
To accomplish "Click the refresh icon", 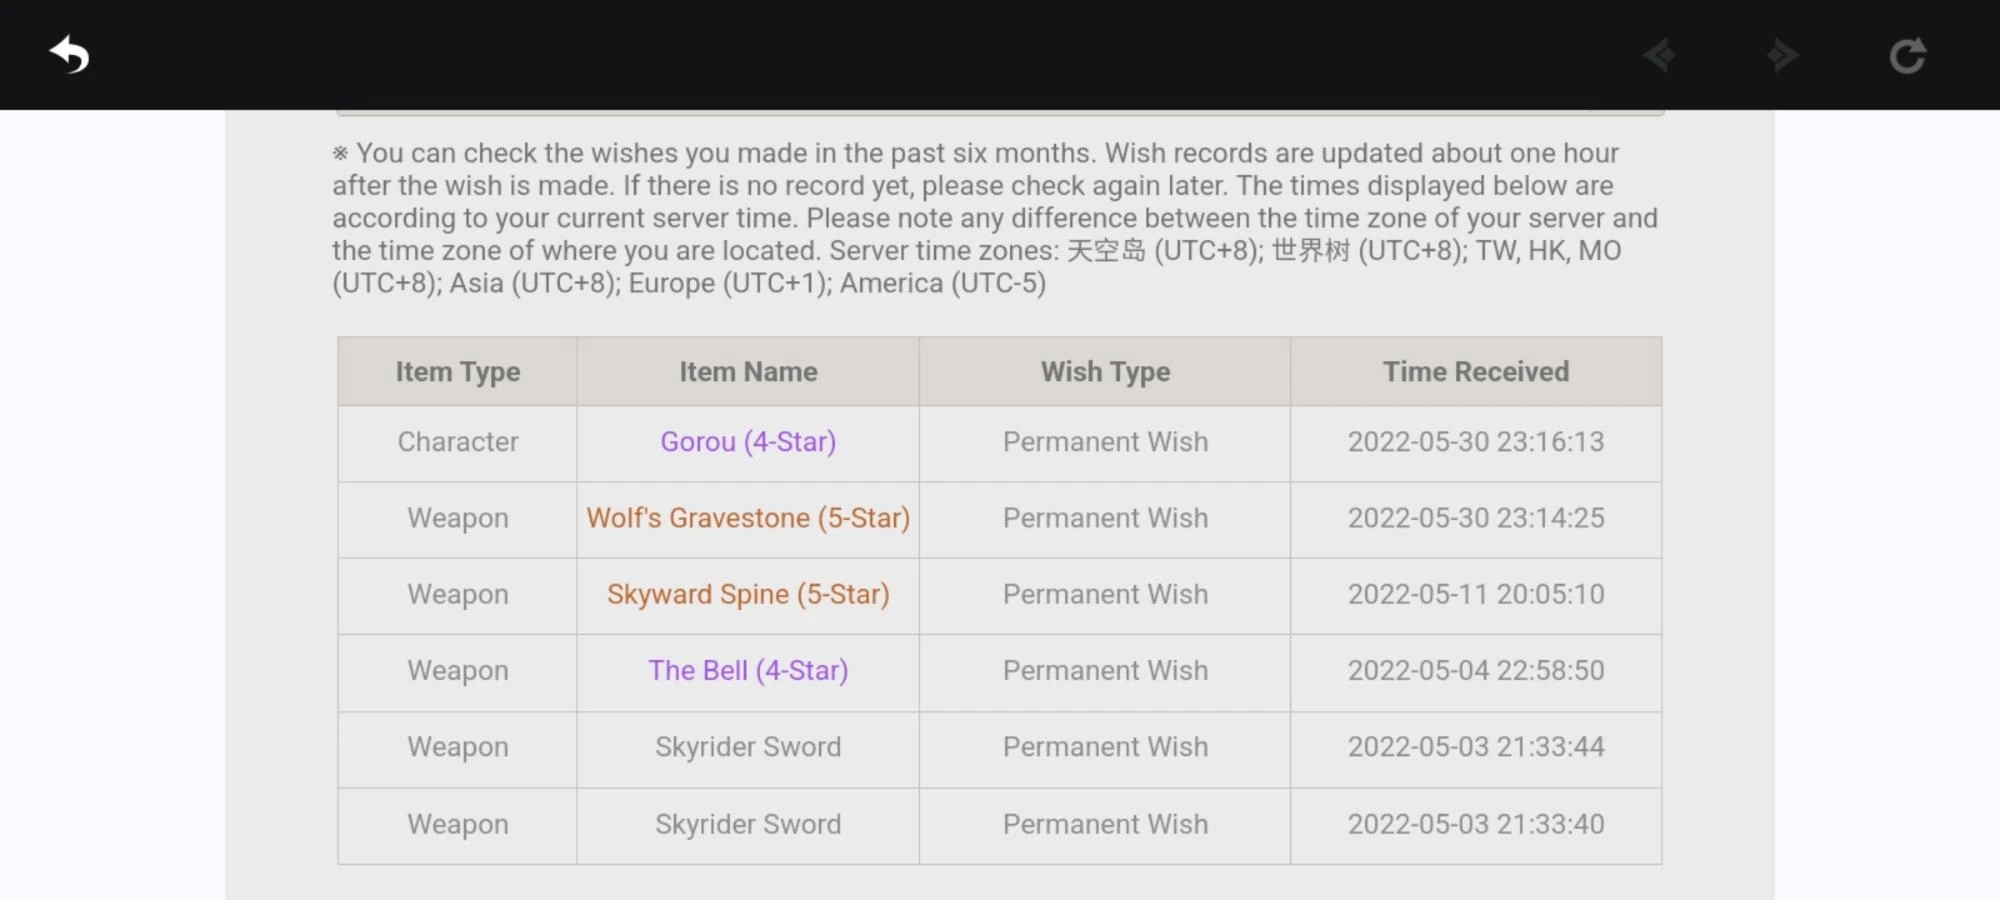I will click(1908, 55).
